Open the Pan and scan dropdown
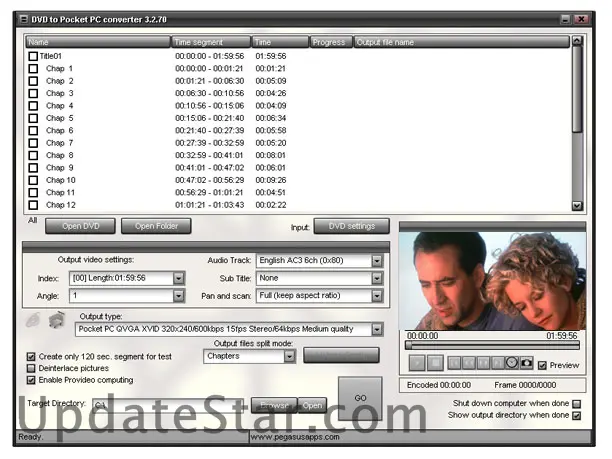The height and width of the screenshot is (459, 612). click(377, 296)
